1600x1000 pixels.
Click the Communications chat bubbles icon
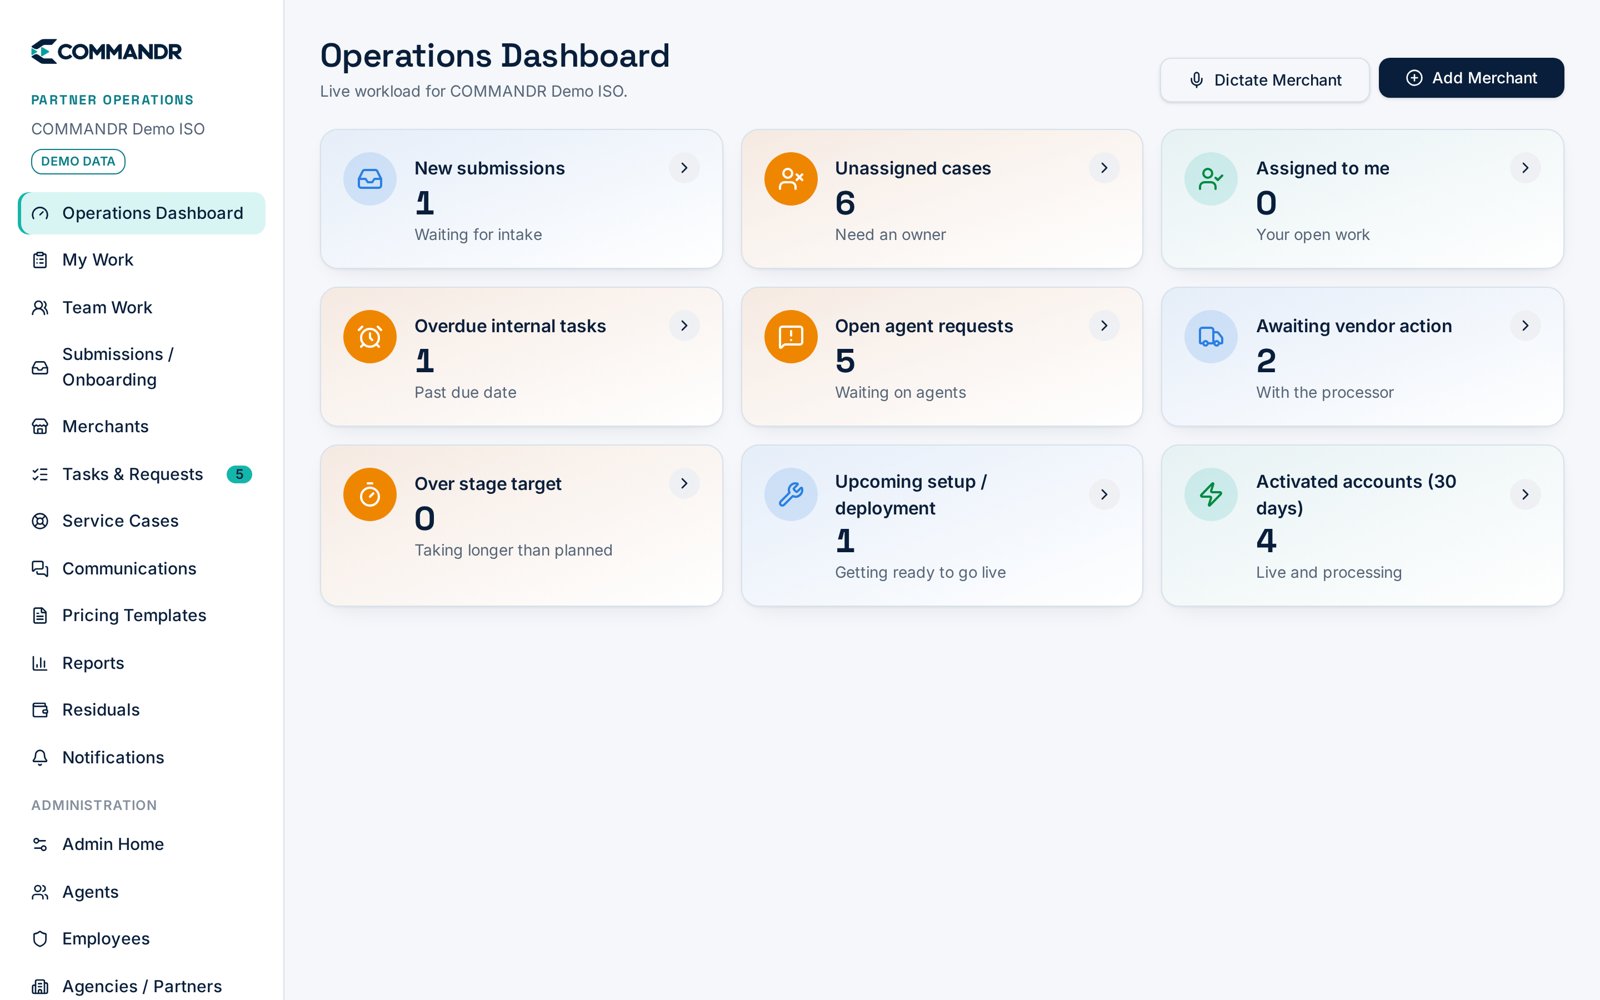point(40,569)
